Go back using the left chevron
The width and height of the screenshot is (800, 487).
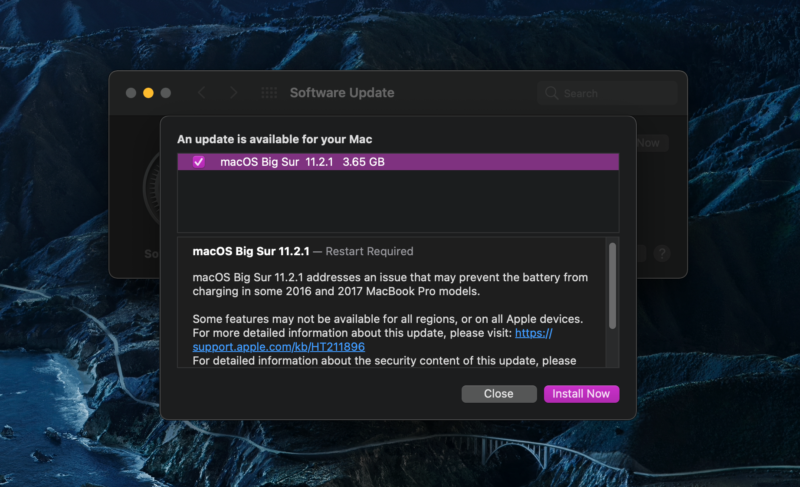(x=202, y=93)
